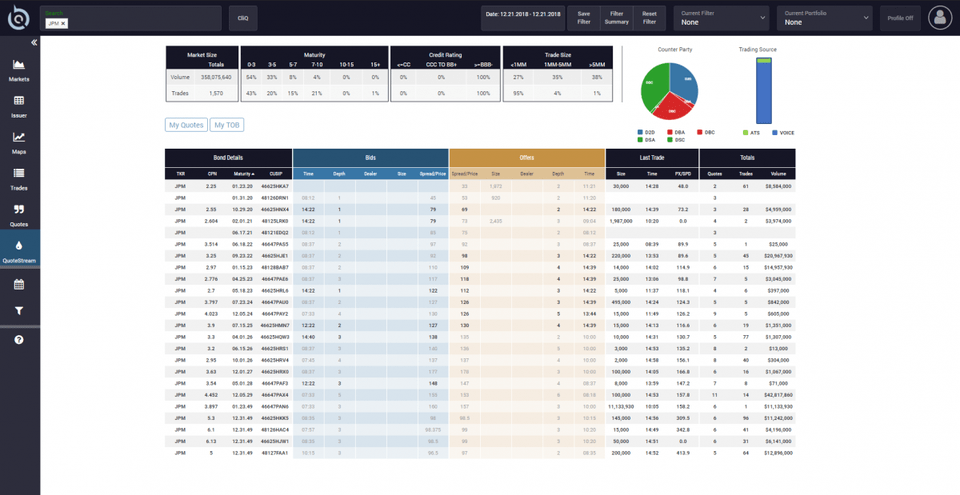Image resolution: width=960 pixels, height=495 pixels.
Task: Open Quotes from the sidebar
Action: [19, 216]
